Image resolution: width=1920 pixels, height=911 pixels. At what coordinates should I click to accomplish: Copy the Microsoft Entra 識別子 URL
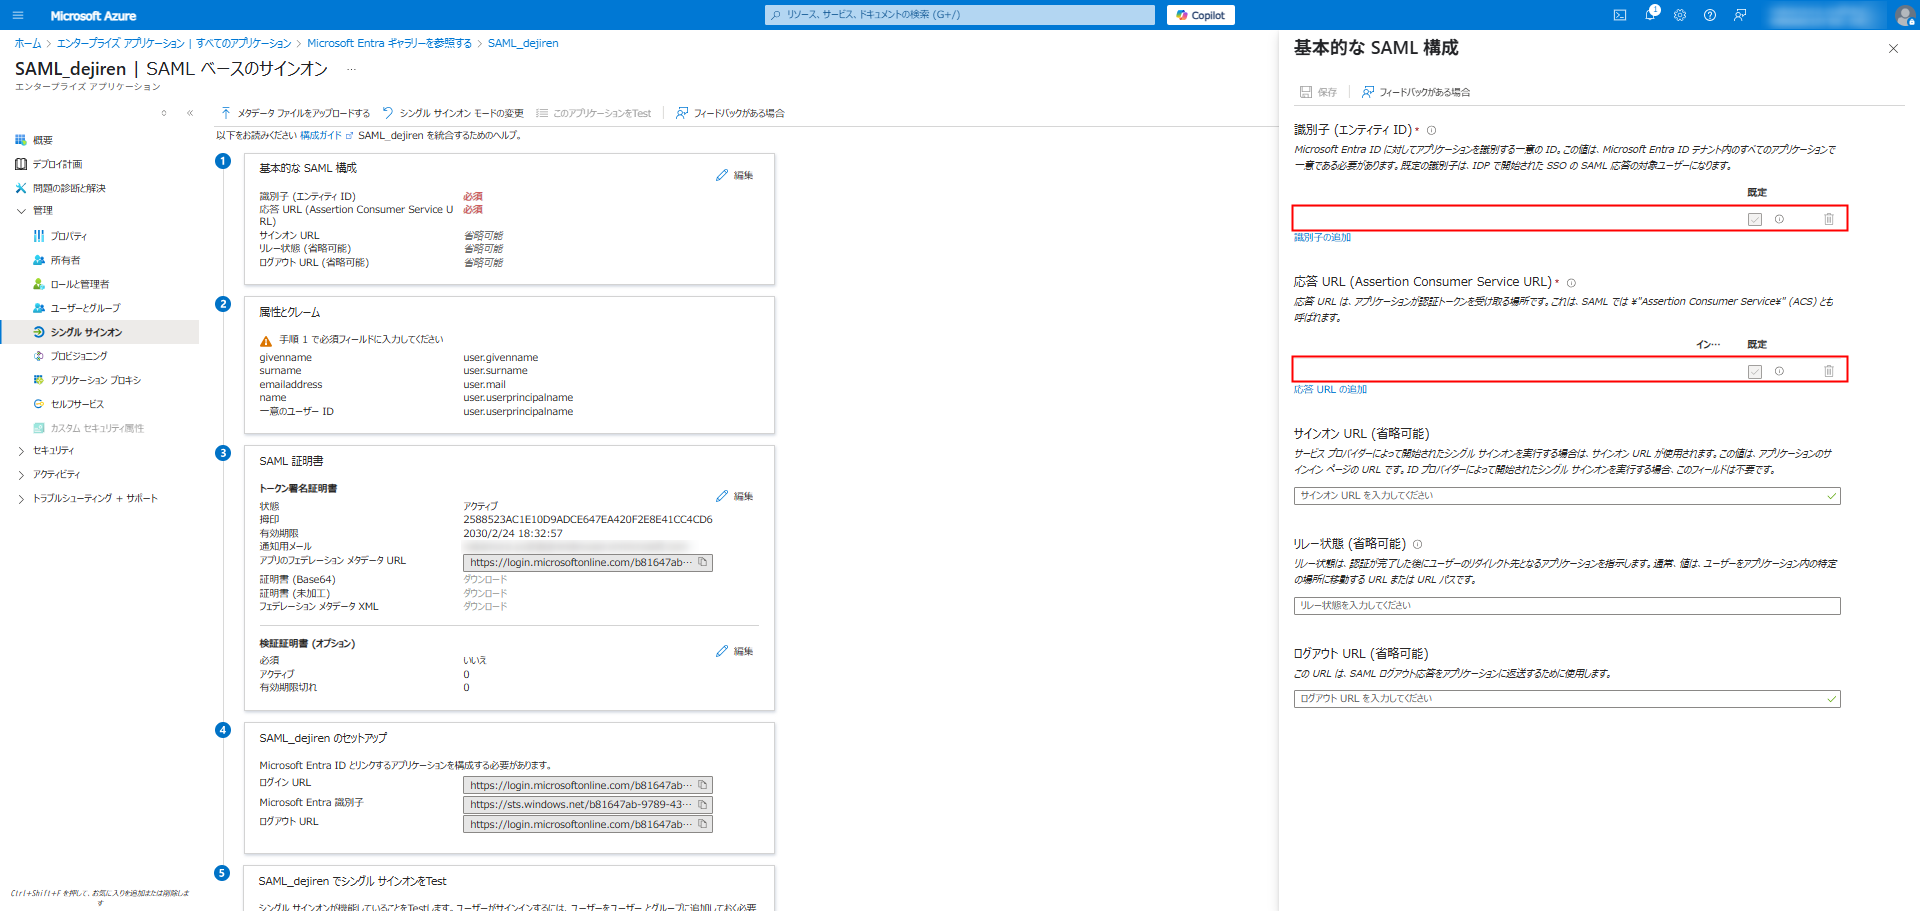(x=703, y=804)
